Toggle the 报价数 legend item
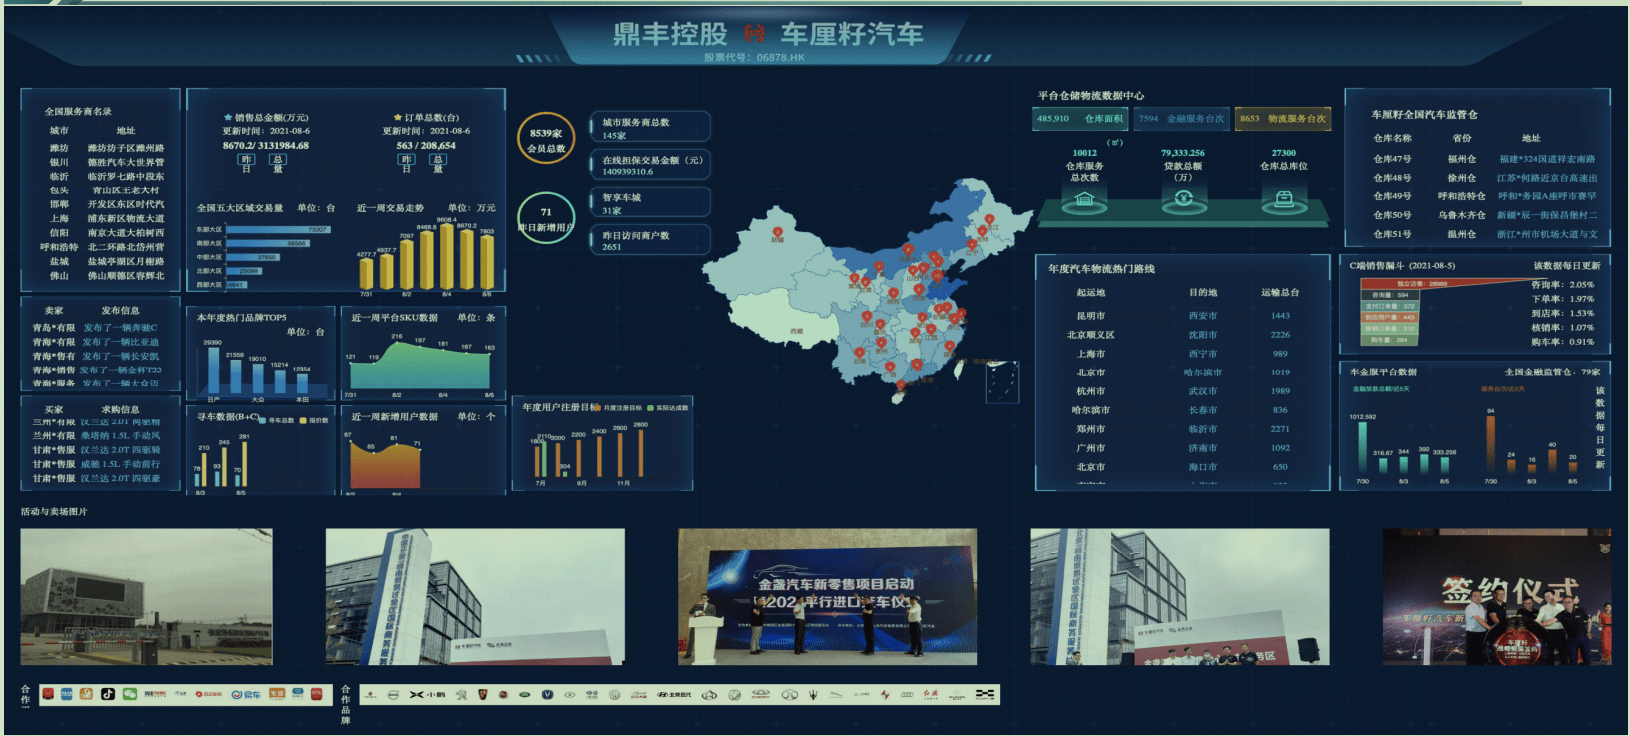1630x736 pixels. 315,420
